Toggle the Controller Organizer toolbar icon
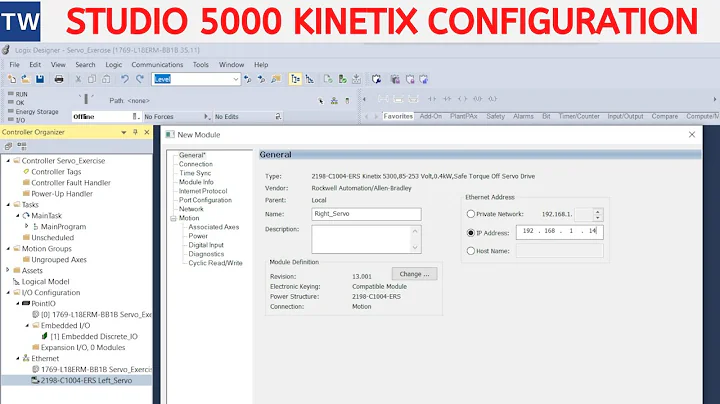 click(x=295, y=79)
